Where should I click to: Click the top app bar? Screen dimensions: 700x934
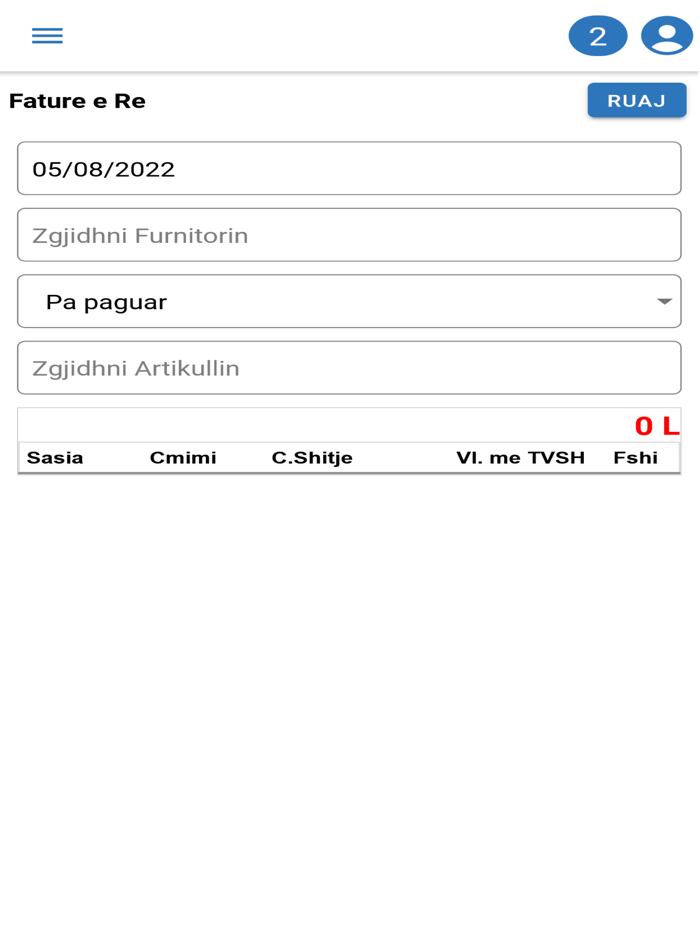tap(350, 35)
